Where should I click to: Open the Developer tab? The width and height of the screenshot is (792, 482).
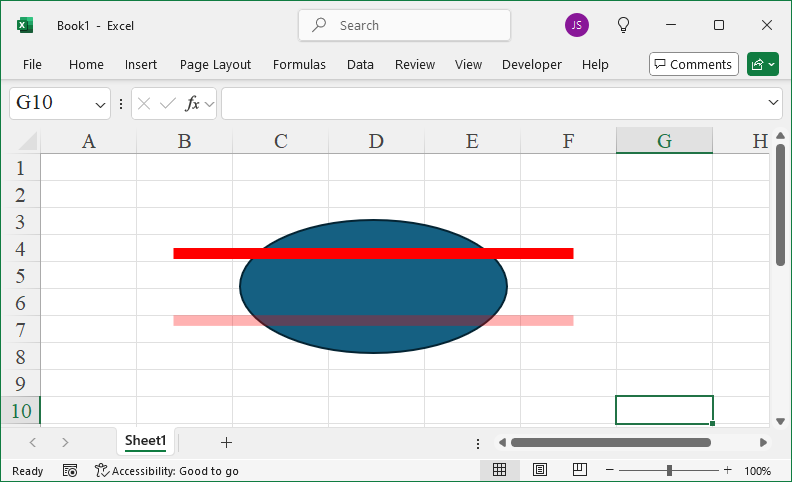532,65
